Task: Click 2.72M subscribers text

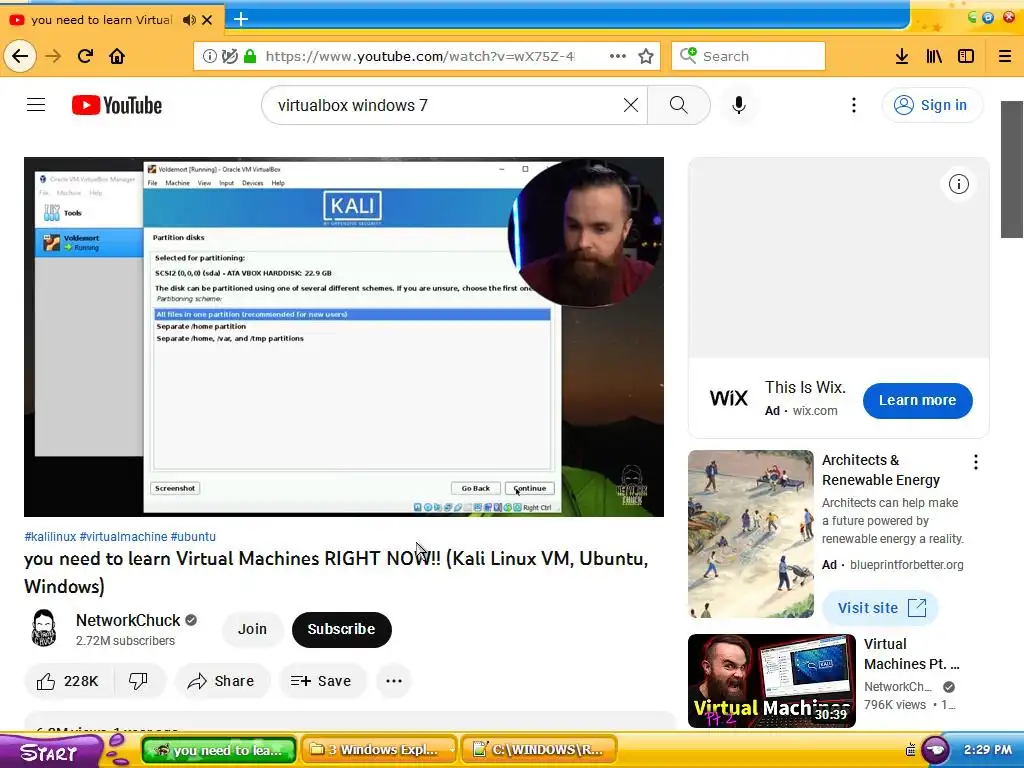Action: (125, 641)
